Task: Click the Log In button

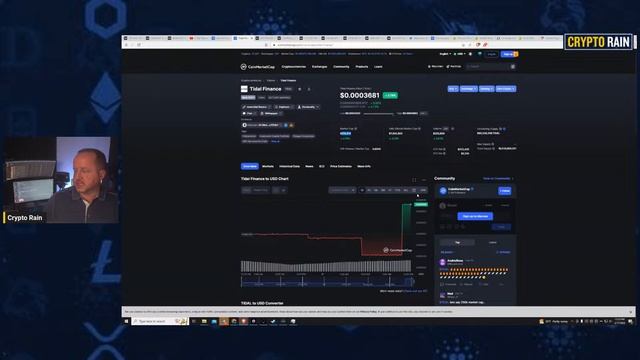Action: [x=492, y=54]
